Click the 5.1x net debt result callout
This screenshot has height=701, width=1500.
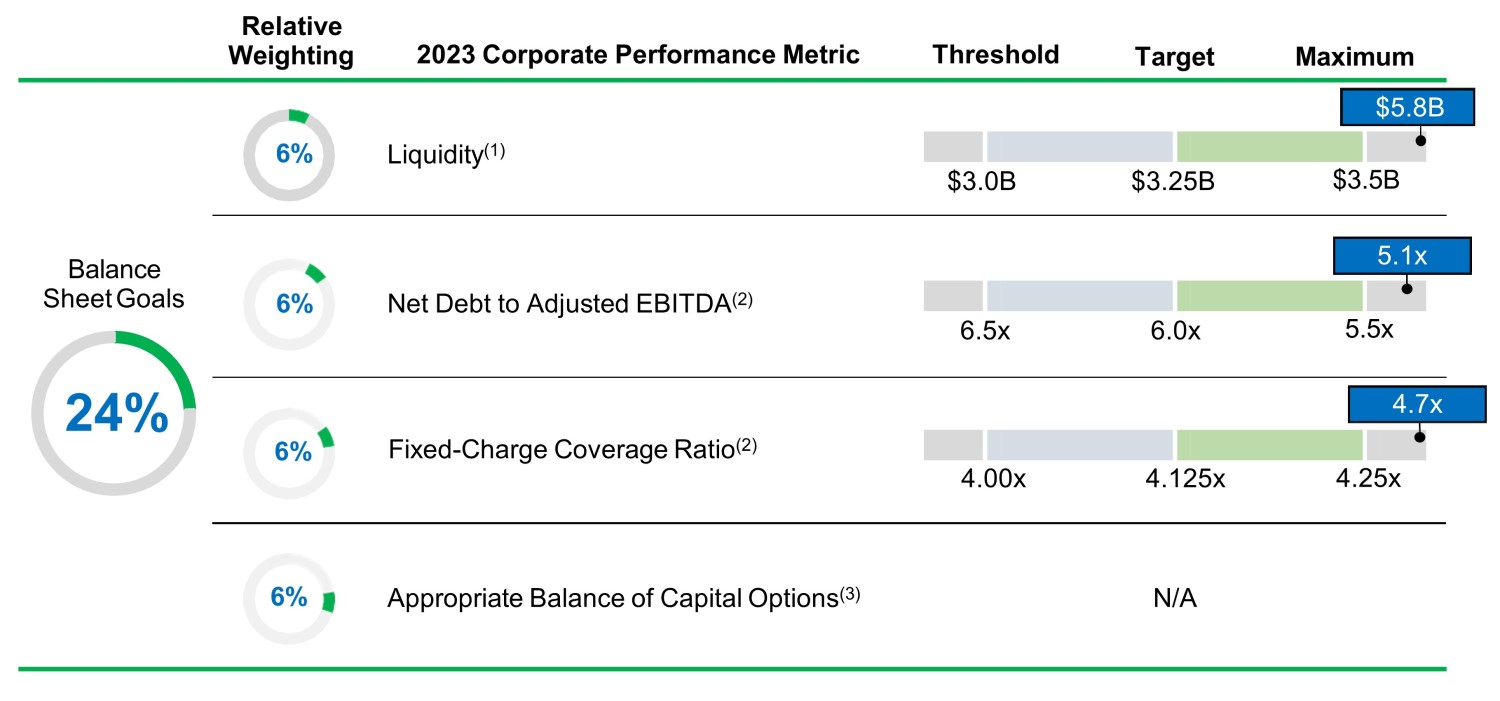pyautogui.click(x=1402, y=256)
